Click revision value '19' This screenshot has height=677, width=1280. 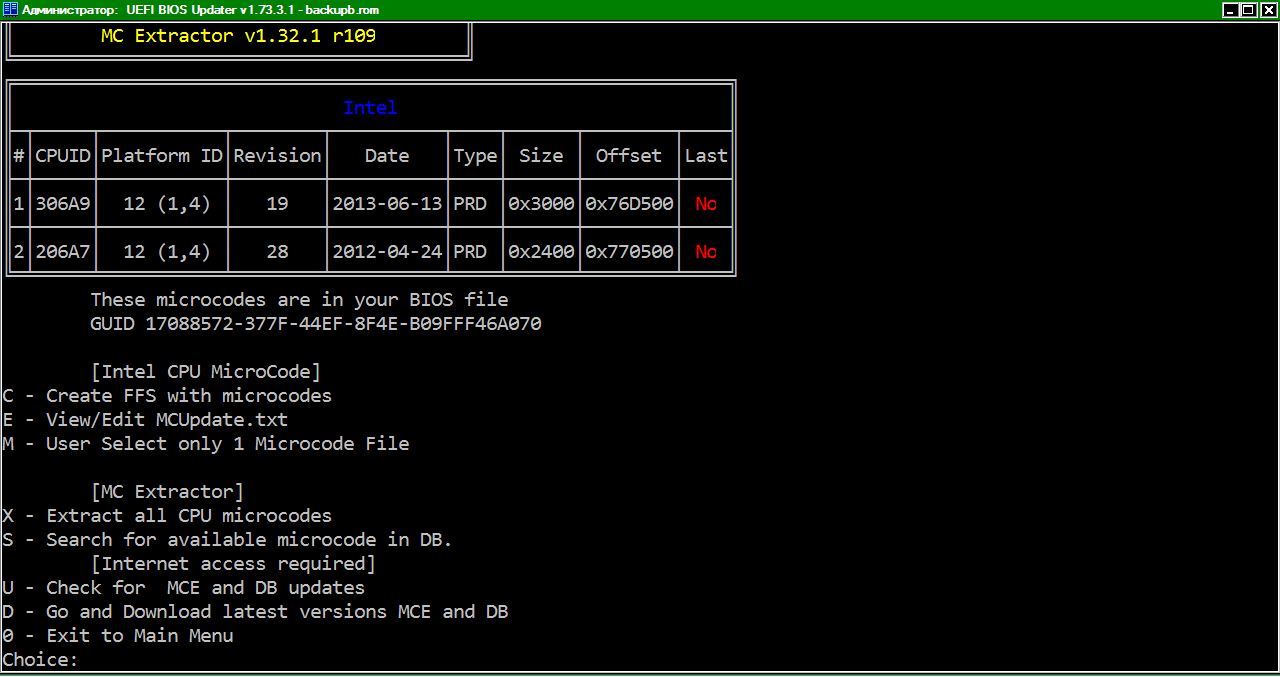pos(277,204)
